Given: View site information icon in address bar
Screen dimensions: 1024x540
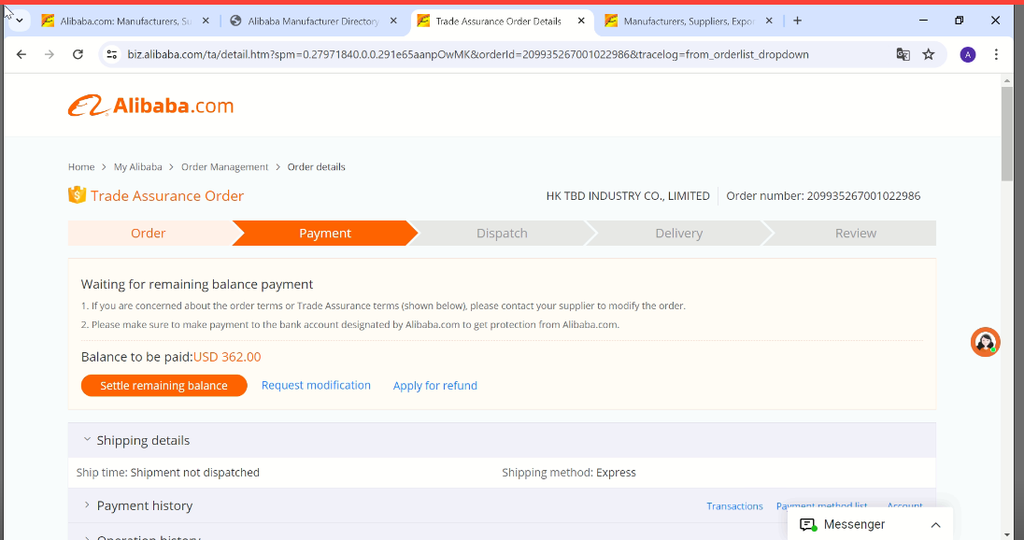Looking at the screenshot, I should [x=112, y=54].
